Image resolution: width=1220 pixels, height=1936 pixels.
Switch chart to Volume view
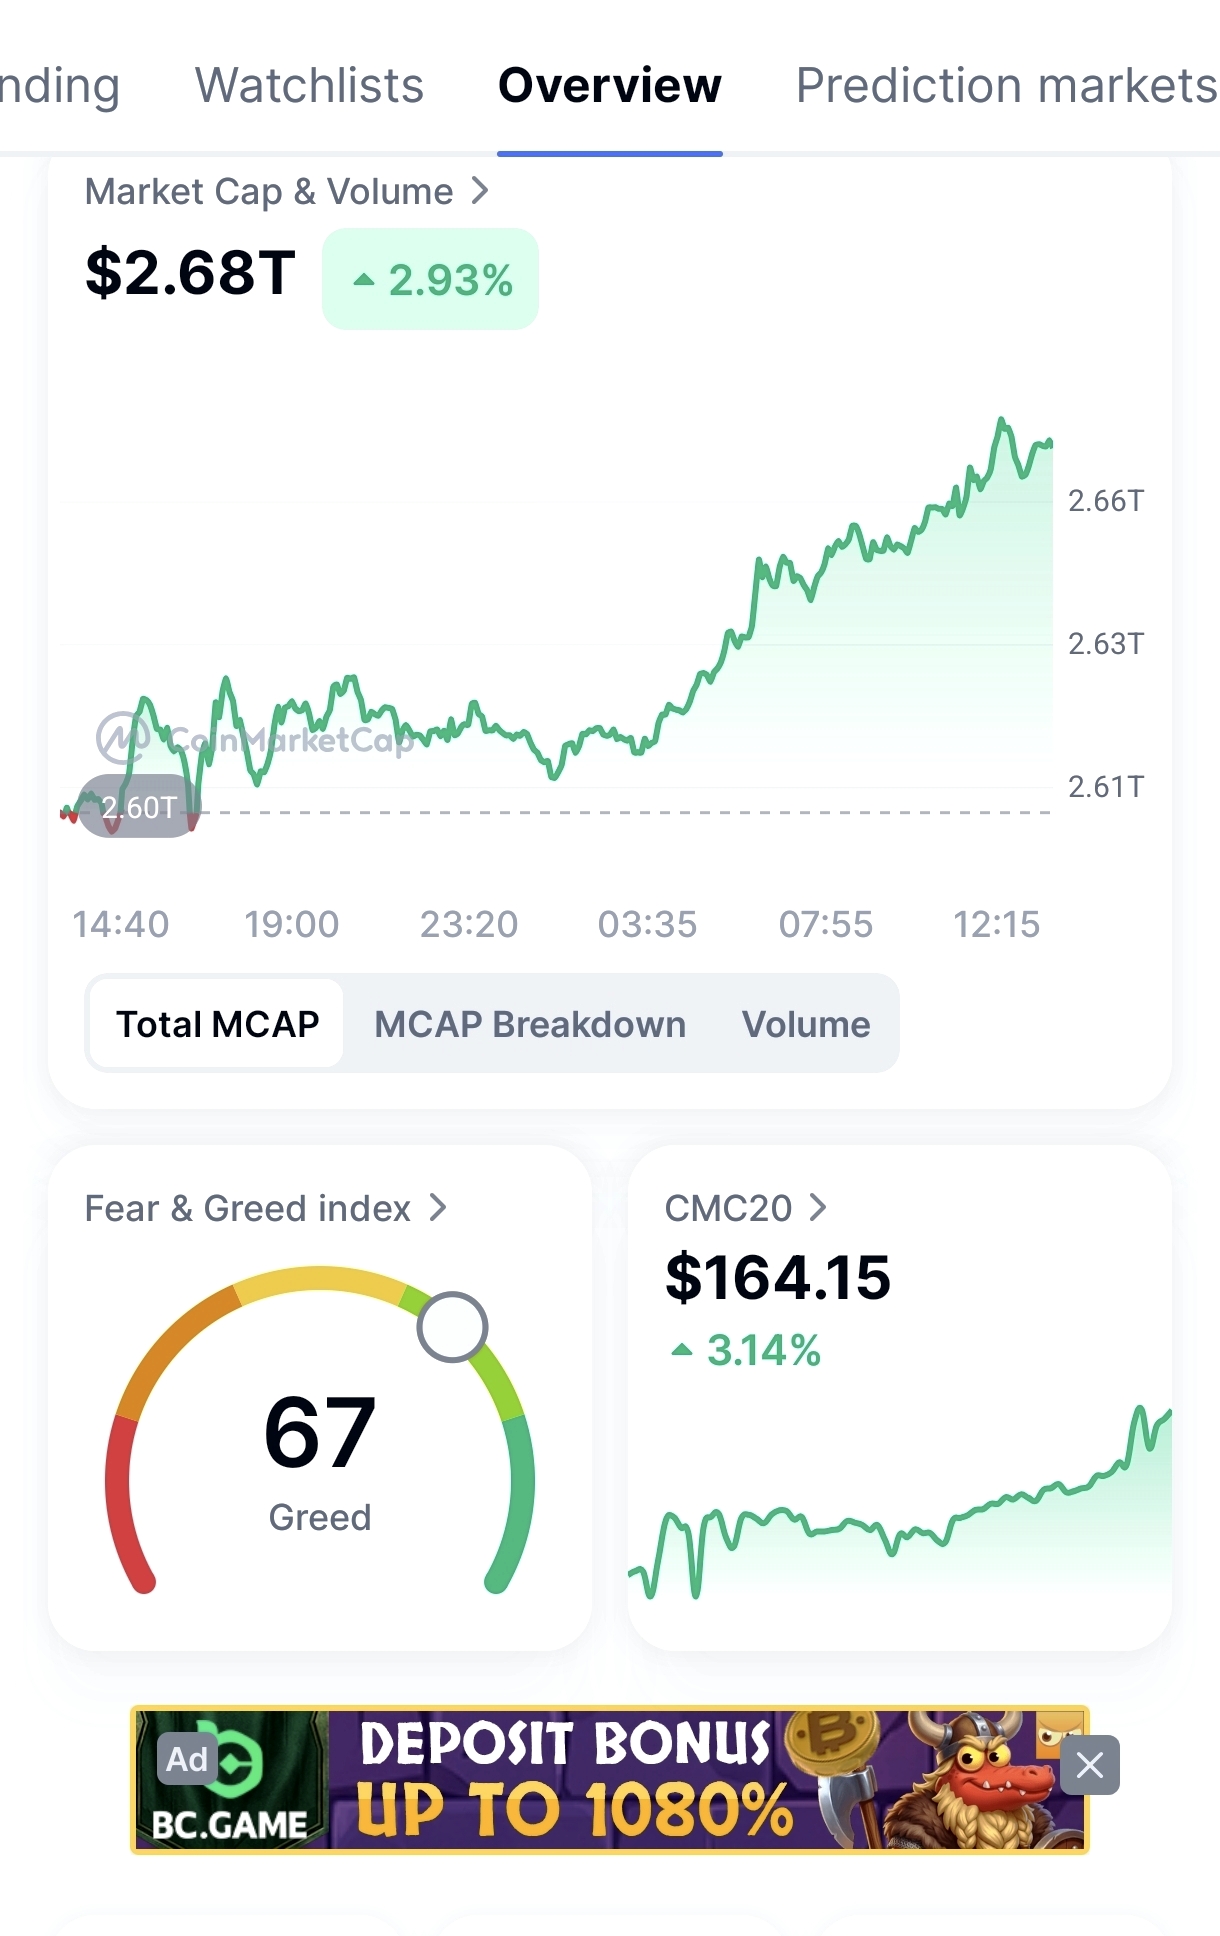pos(806,1024)
